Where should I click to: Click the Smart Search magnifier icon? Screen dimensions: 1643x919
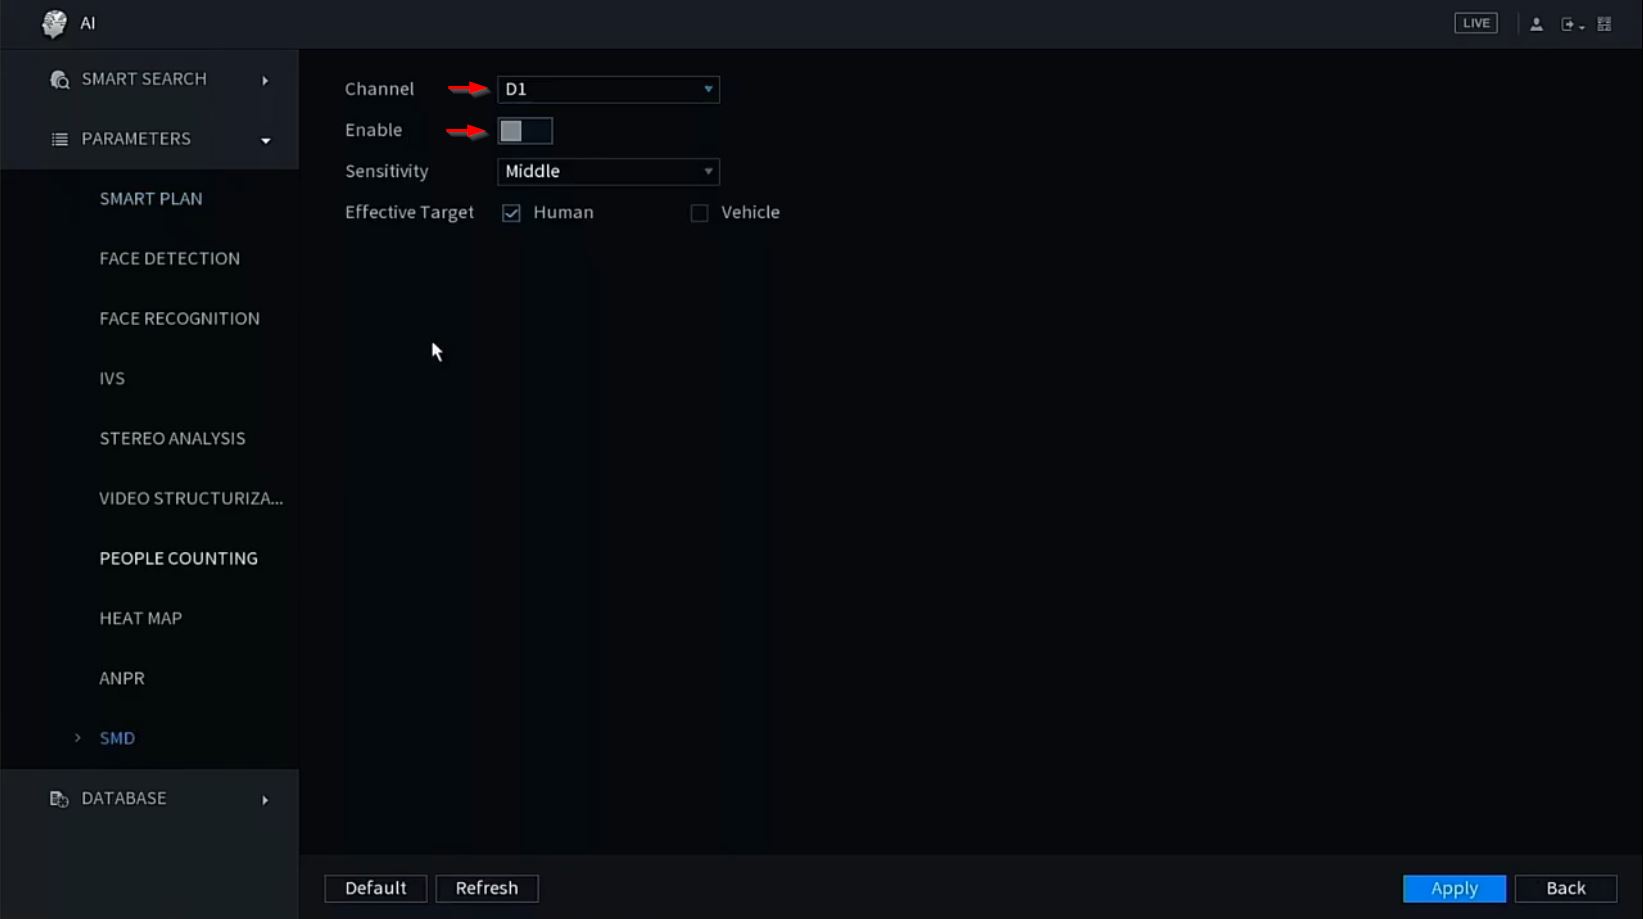coord(59,79)
